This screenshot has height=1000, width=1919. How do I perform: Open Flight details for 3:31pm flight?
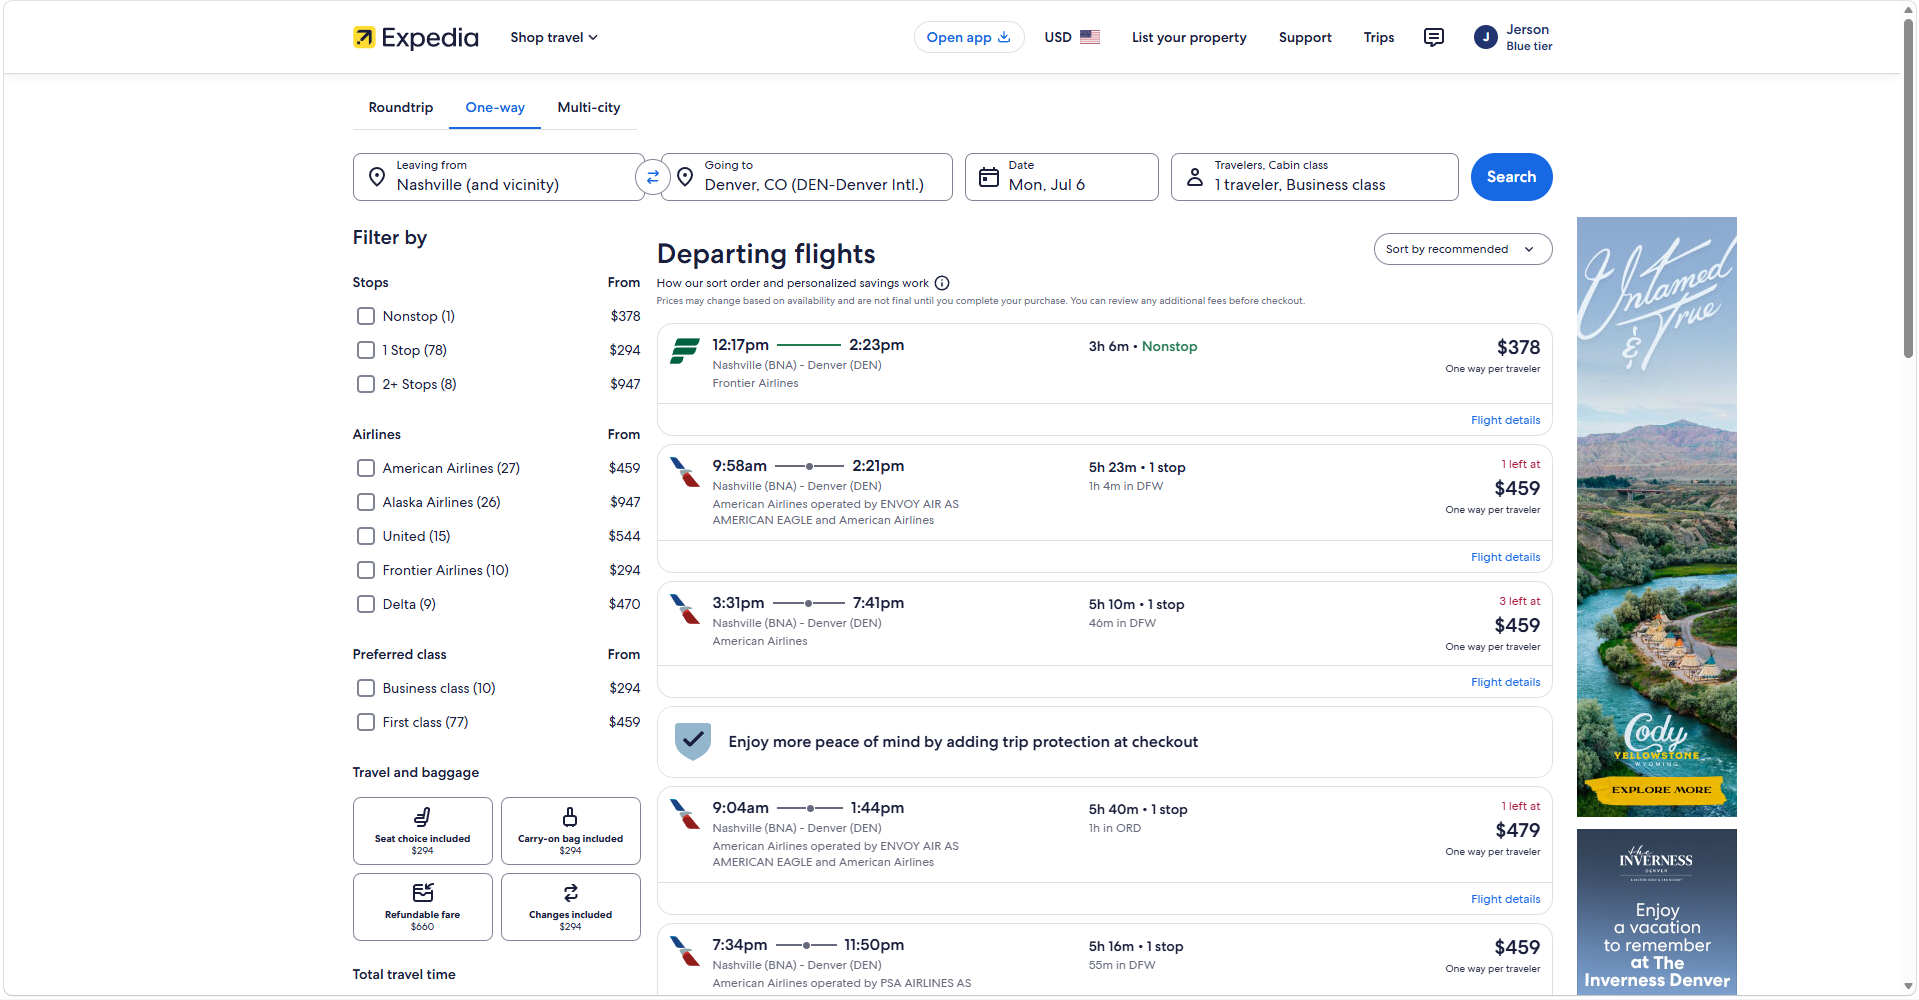pyautogui.click(x=1505, y=682)
